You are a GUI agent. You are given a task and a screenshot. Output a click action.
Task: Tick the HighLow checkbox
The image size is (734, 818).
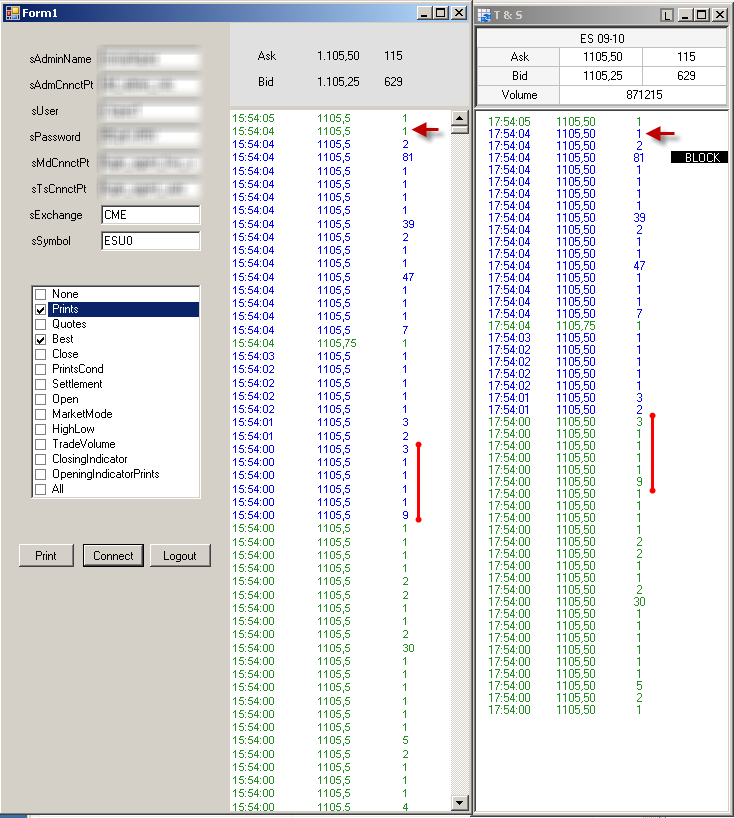pos(41,429)
